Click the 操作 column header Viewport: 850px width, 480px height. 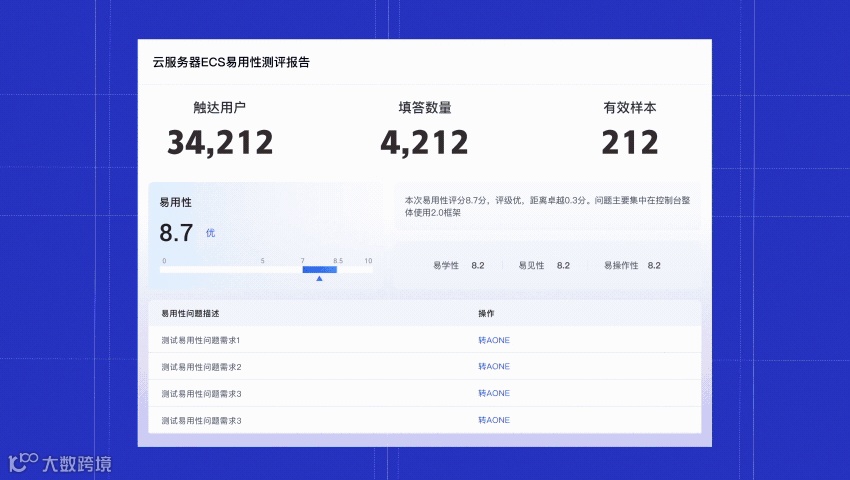coord(486,313)
